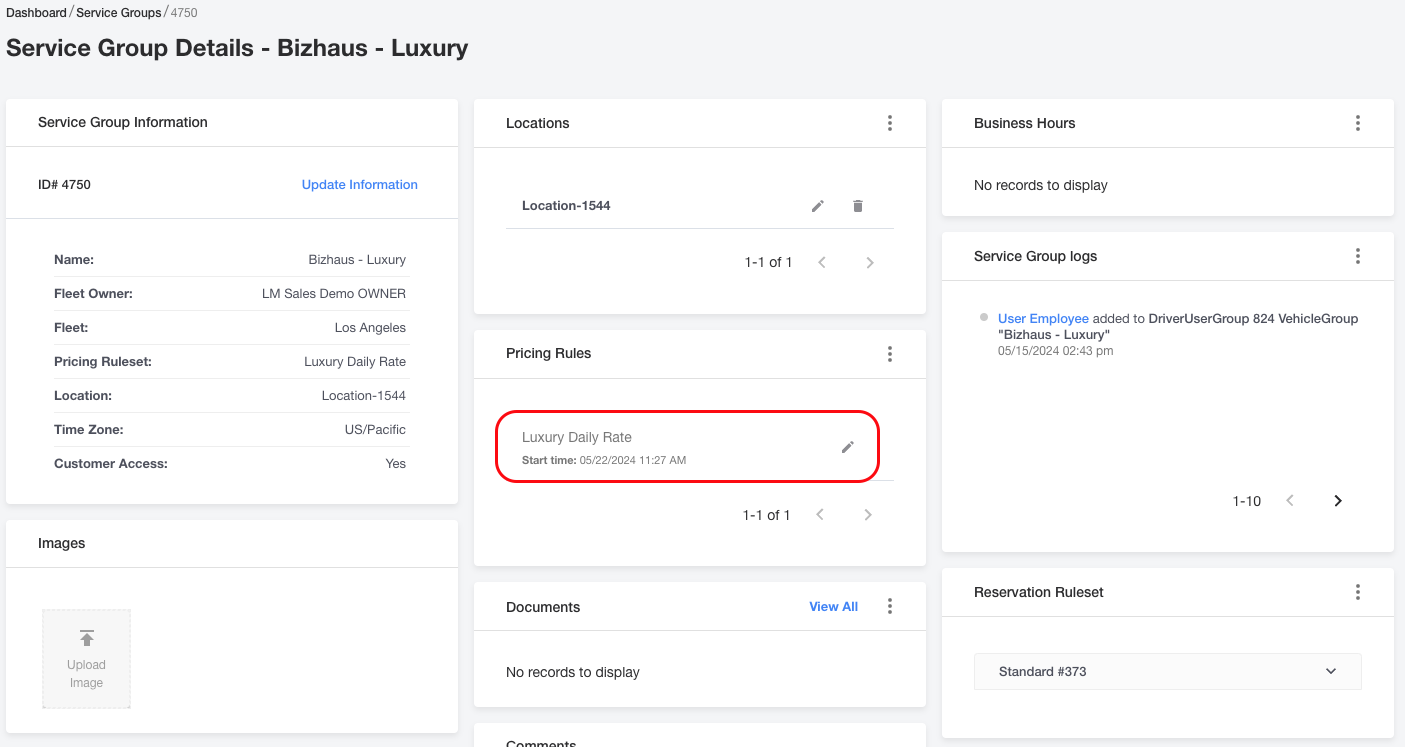Click the ID# 4750 text
This screenshot has width=1405, height=747.
[64, 185]
